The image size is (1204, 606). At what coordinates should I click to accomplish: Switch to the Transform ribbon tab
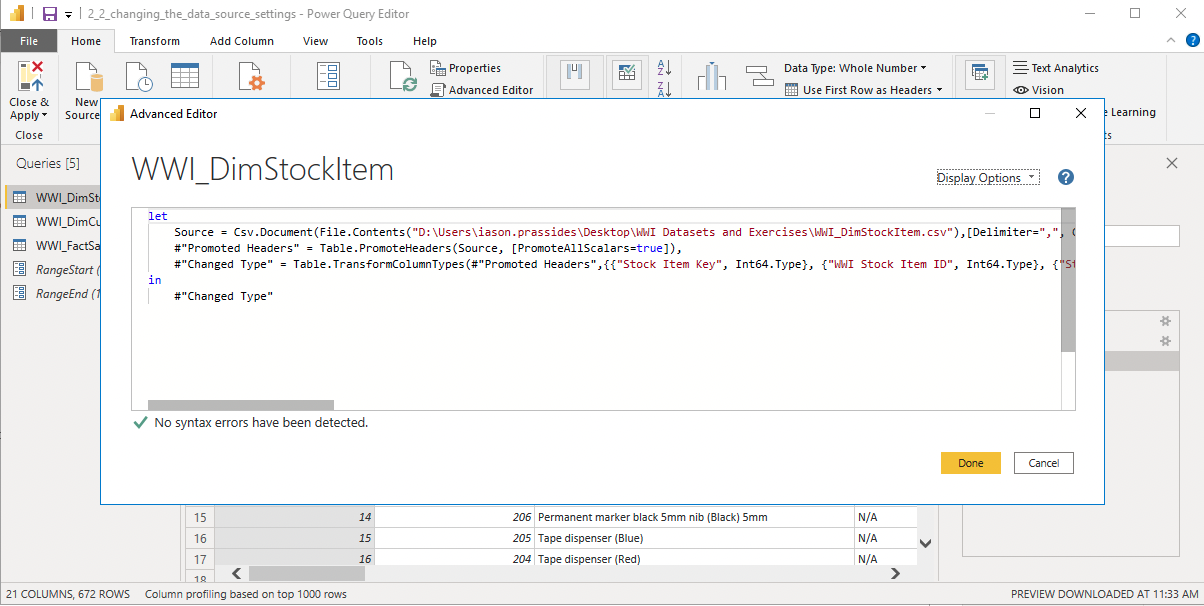[155, 41]
